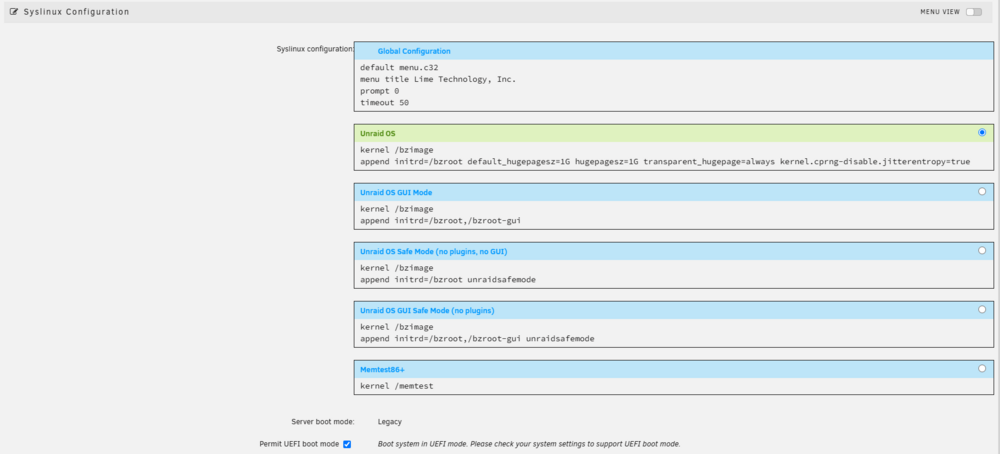Click Unraid OS Safe Mode header label
Image resolution: width=1000 pixels, height=454 pixels.
coord(434,252)
